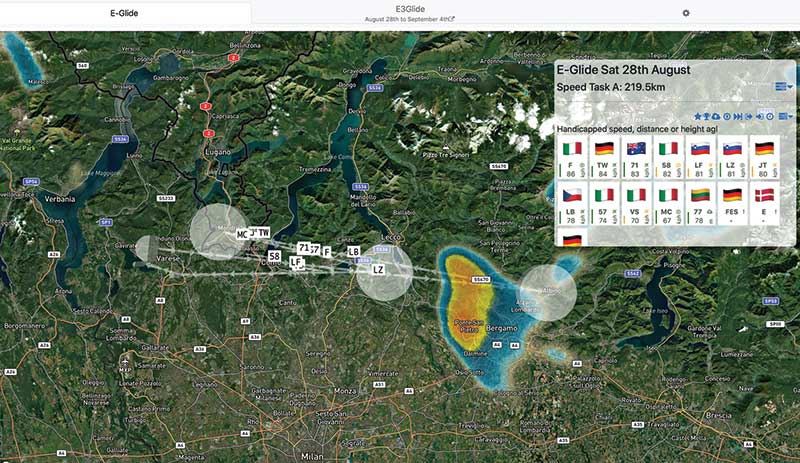Select pilot FES card with German flag
The width and height of the screenshot is (800, 463).
(731, 204)
